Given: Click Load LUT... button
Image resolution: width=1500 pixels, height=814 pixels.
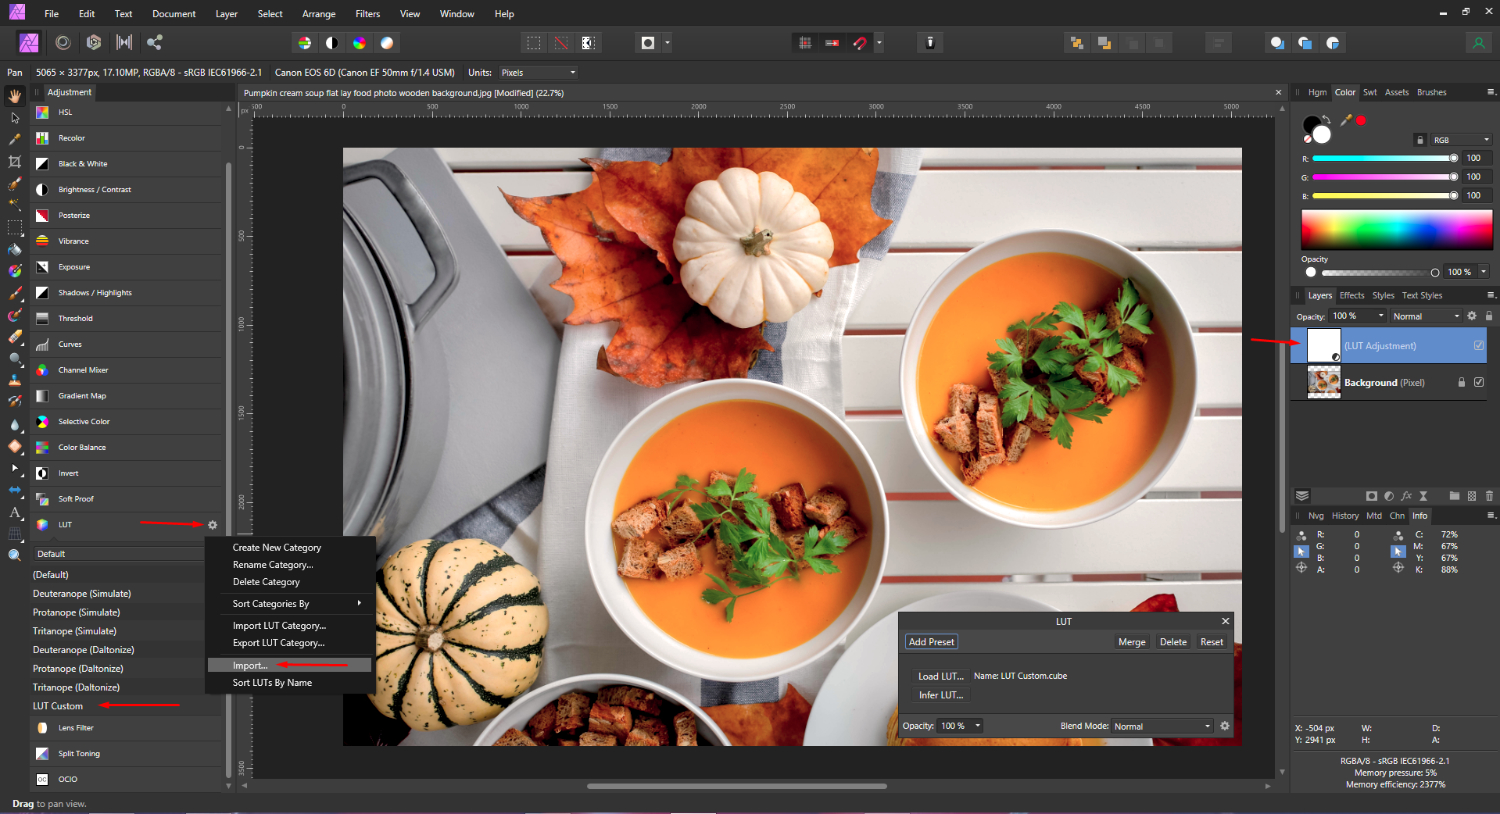Looking at the screenshot, I should (941, 676).
